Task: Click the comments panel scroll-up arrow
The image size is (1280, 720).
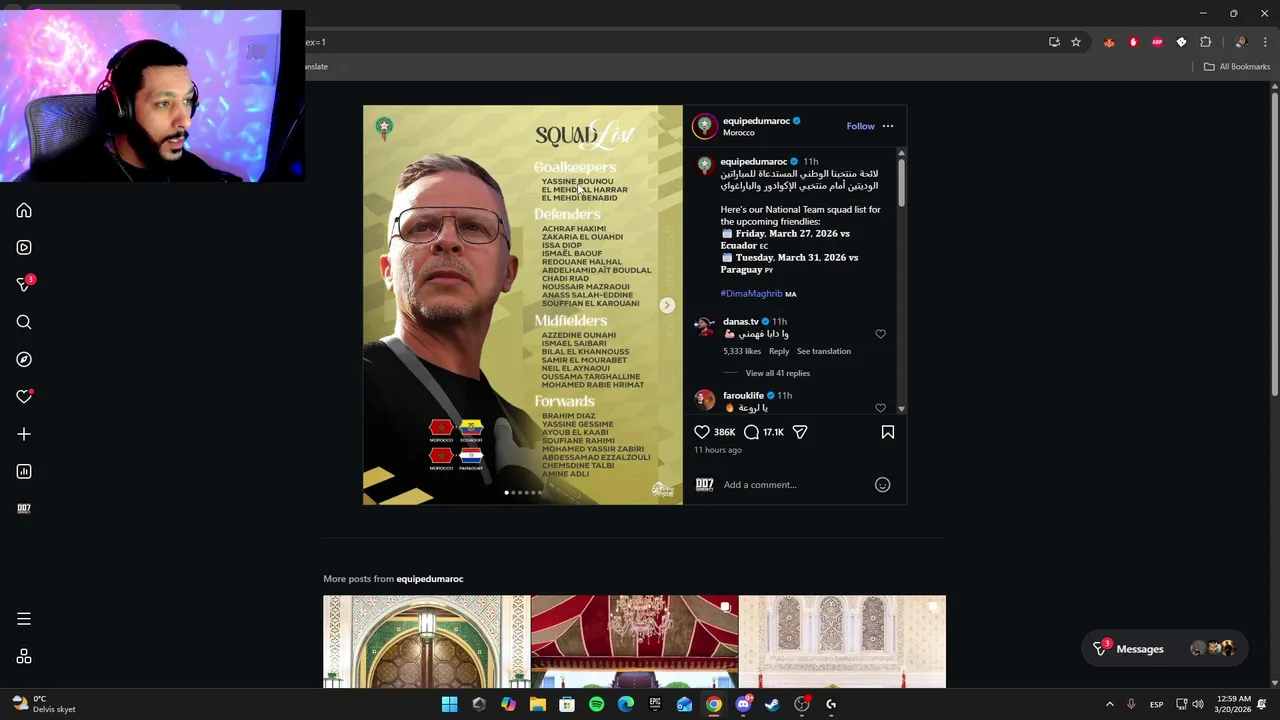Action: coord(901,153)
